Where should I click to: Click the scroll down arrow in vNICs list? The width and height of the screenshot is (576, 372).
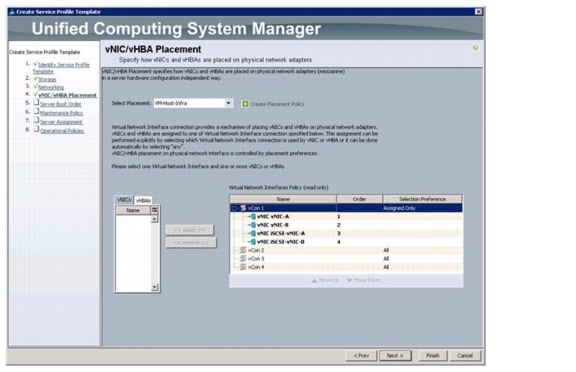click(155, 287)
